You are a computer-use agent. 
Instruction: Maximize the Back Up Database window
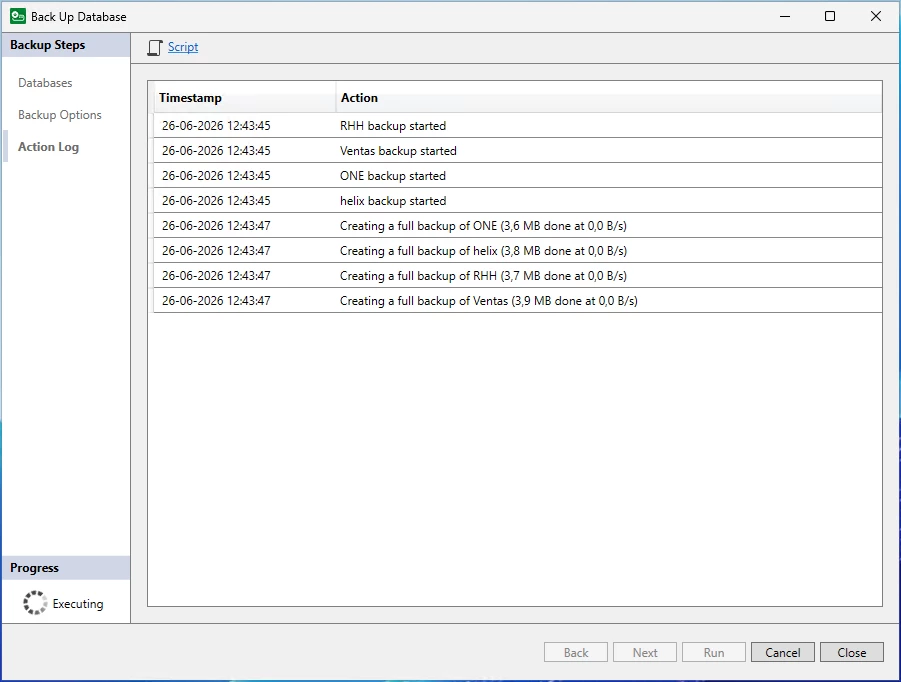830,16
